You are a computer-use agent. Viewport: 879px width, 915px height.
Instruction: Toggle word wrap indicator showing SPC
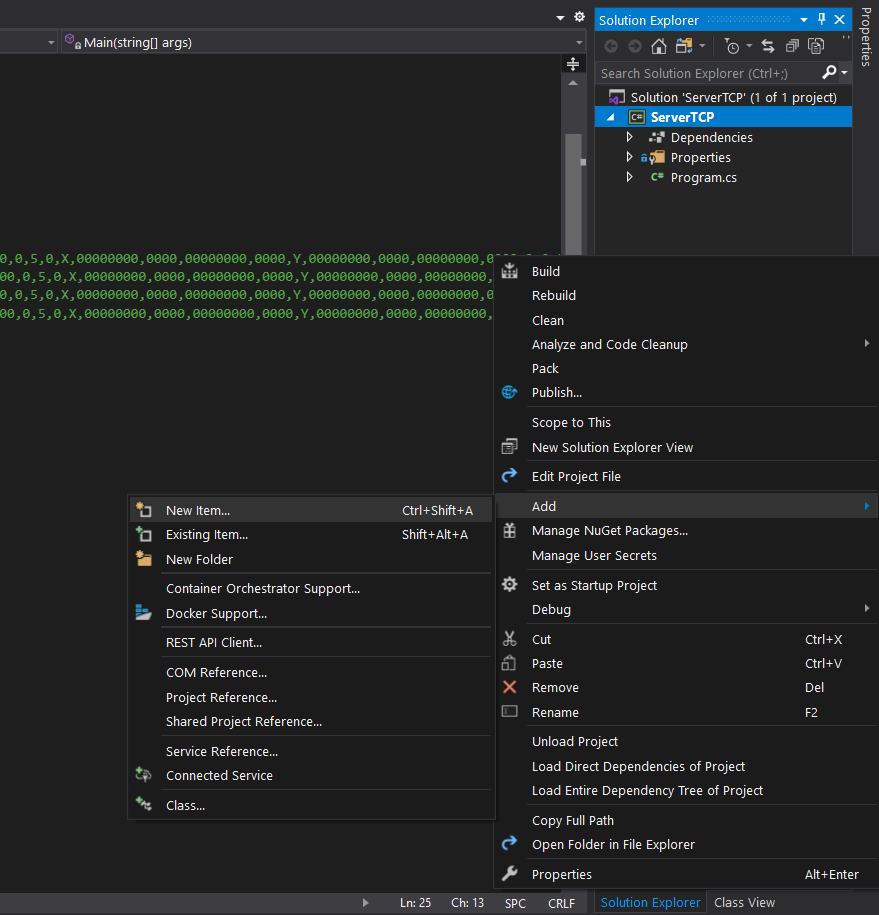[514, 902]
